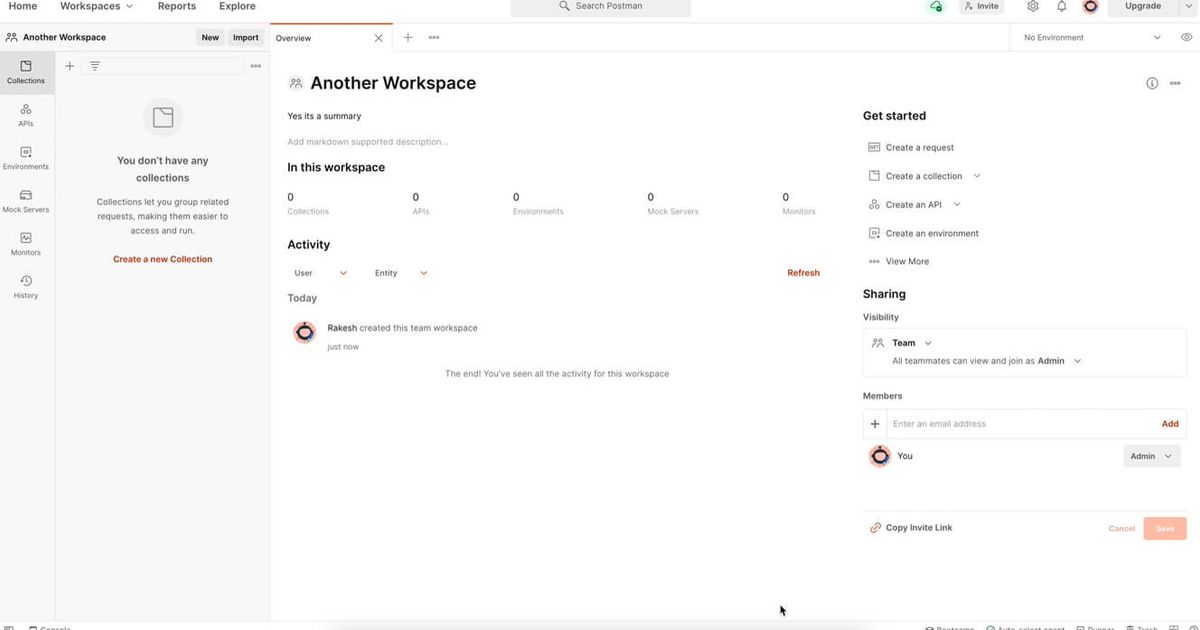Click the user avatar in the header
Viewport: 1200px width, 630px height.
[1090, 6]
